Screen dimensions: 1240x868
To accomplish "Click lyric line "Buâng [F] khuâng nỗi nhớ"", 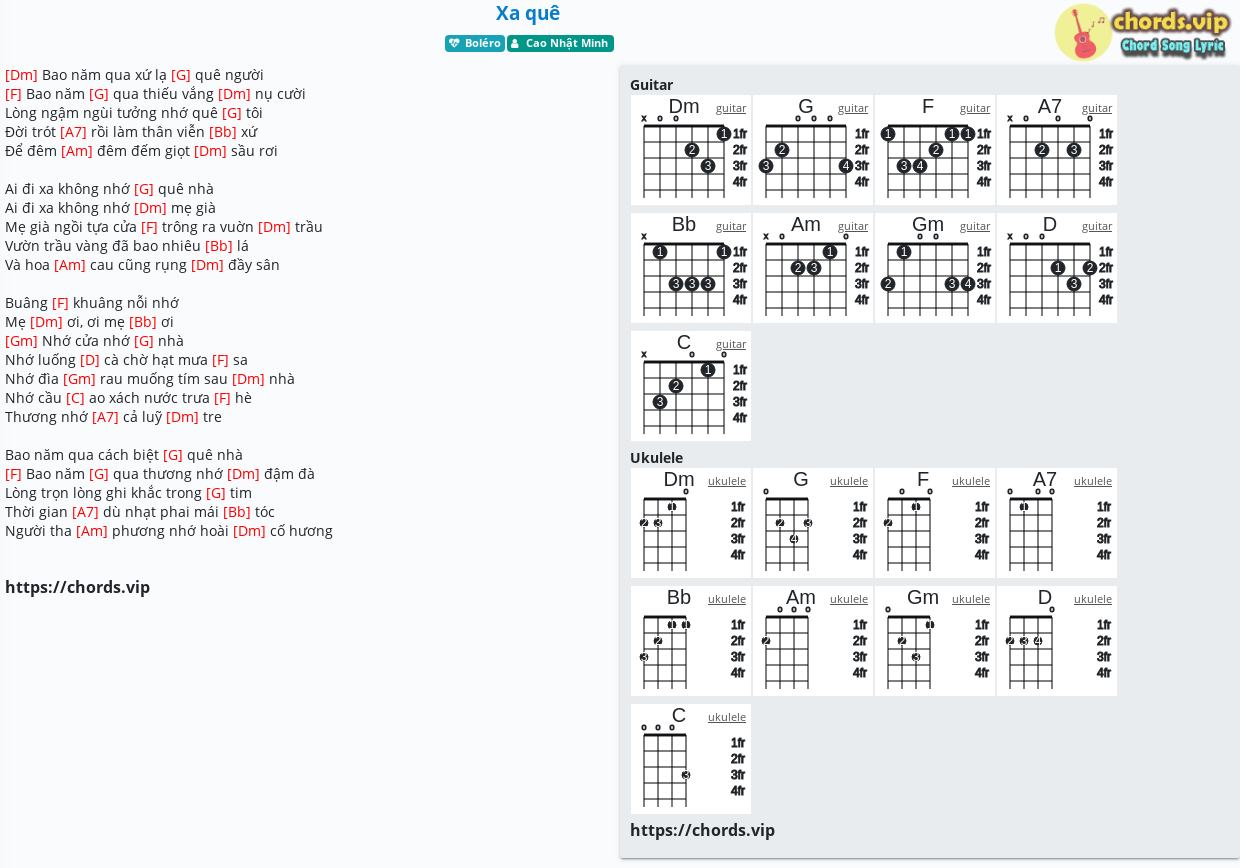I will pos(92,303).
